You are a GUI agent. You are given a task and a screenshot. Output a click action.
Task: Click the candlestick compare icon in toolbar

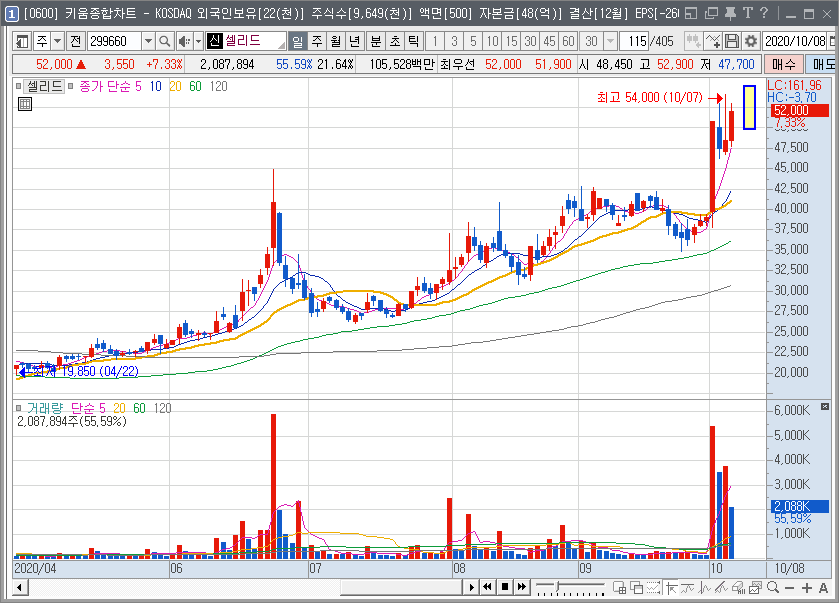[x=693, y=41]
